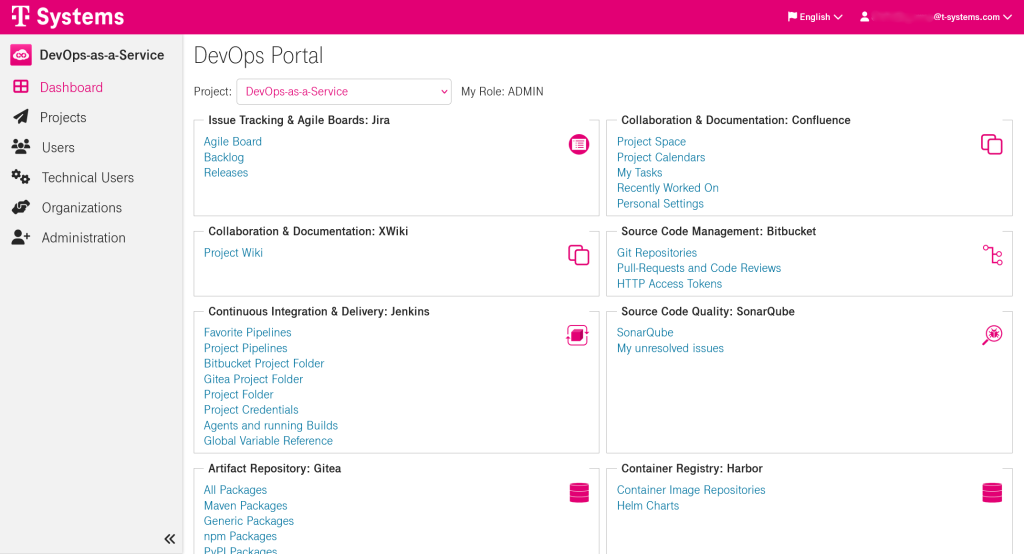Click the Confluence card copy icon
The image size is (1024, 554).
click(x=991, y=144)
